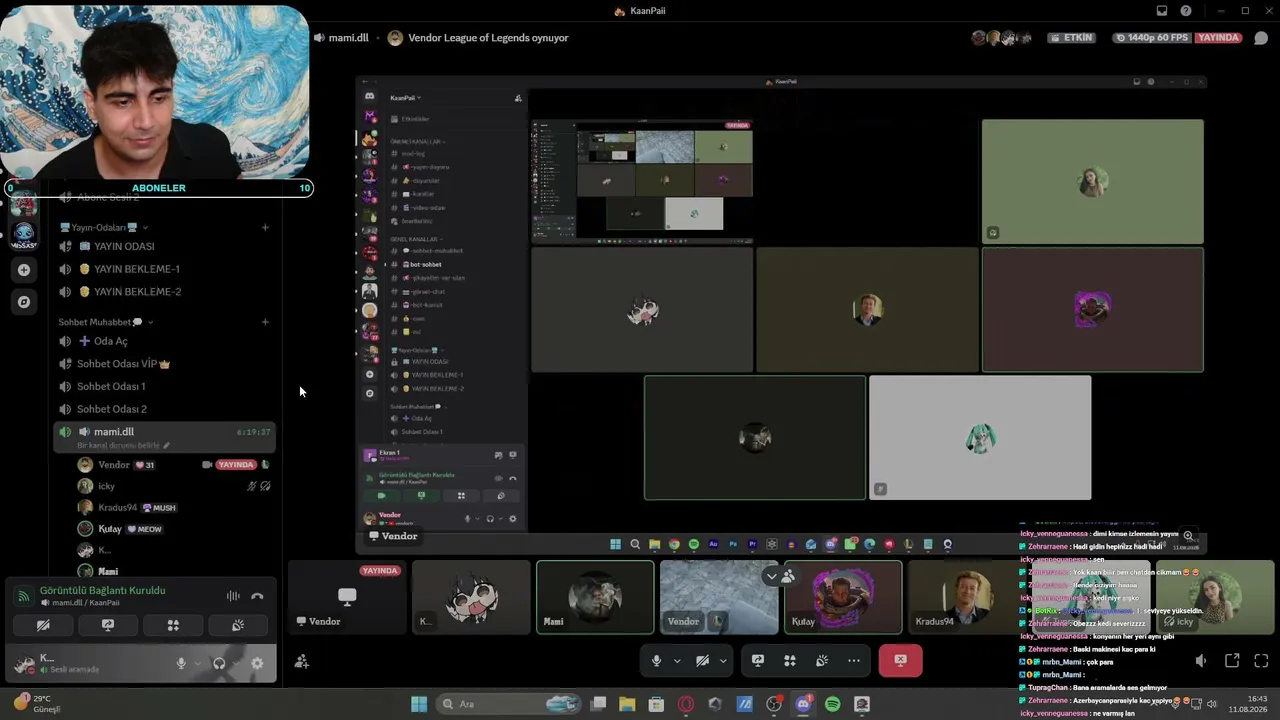Toggle camera in the voice connection panel
1280x720 pixels.
43,626
